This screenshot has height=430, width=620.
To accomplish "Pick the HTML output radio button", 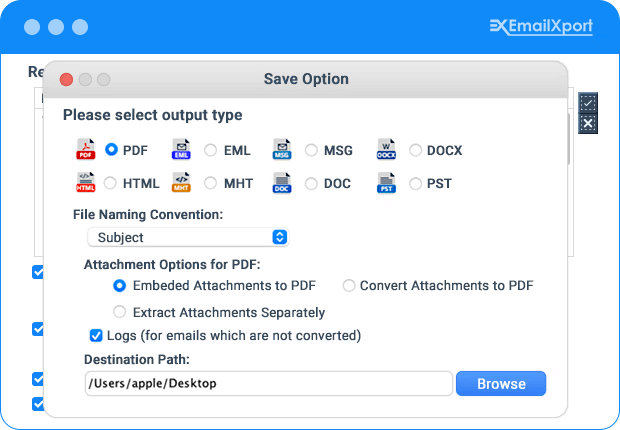I will [110, 183].
